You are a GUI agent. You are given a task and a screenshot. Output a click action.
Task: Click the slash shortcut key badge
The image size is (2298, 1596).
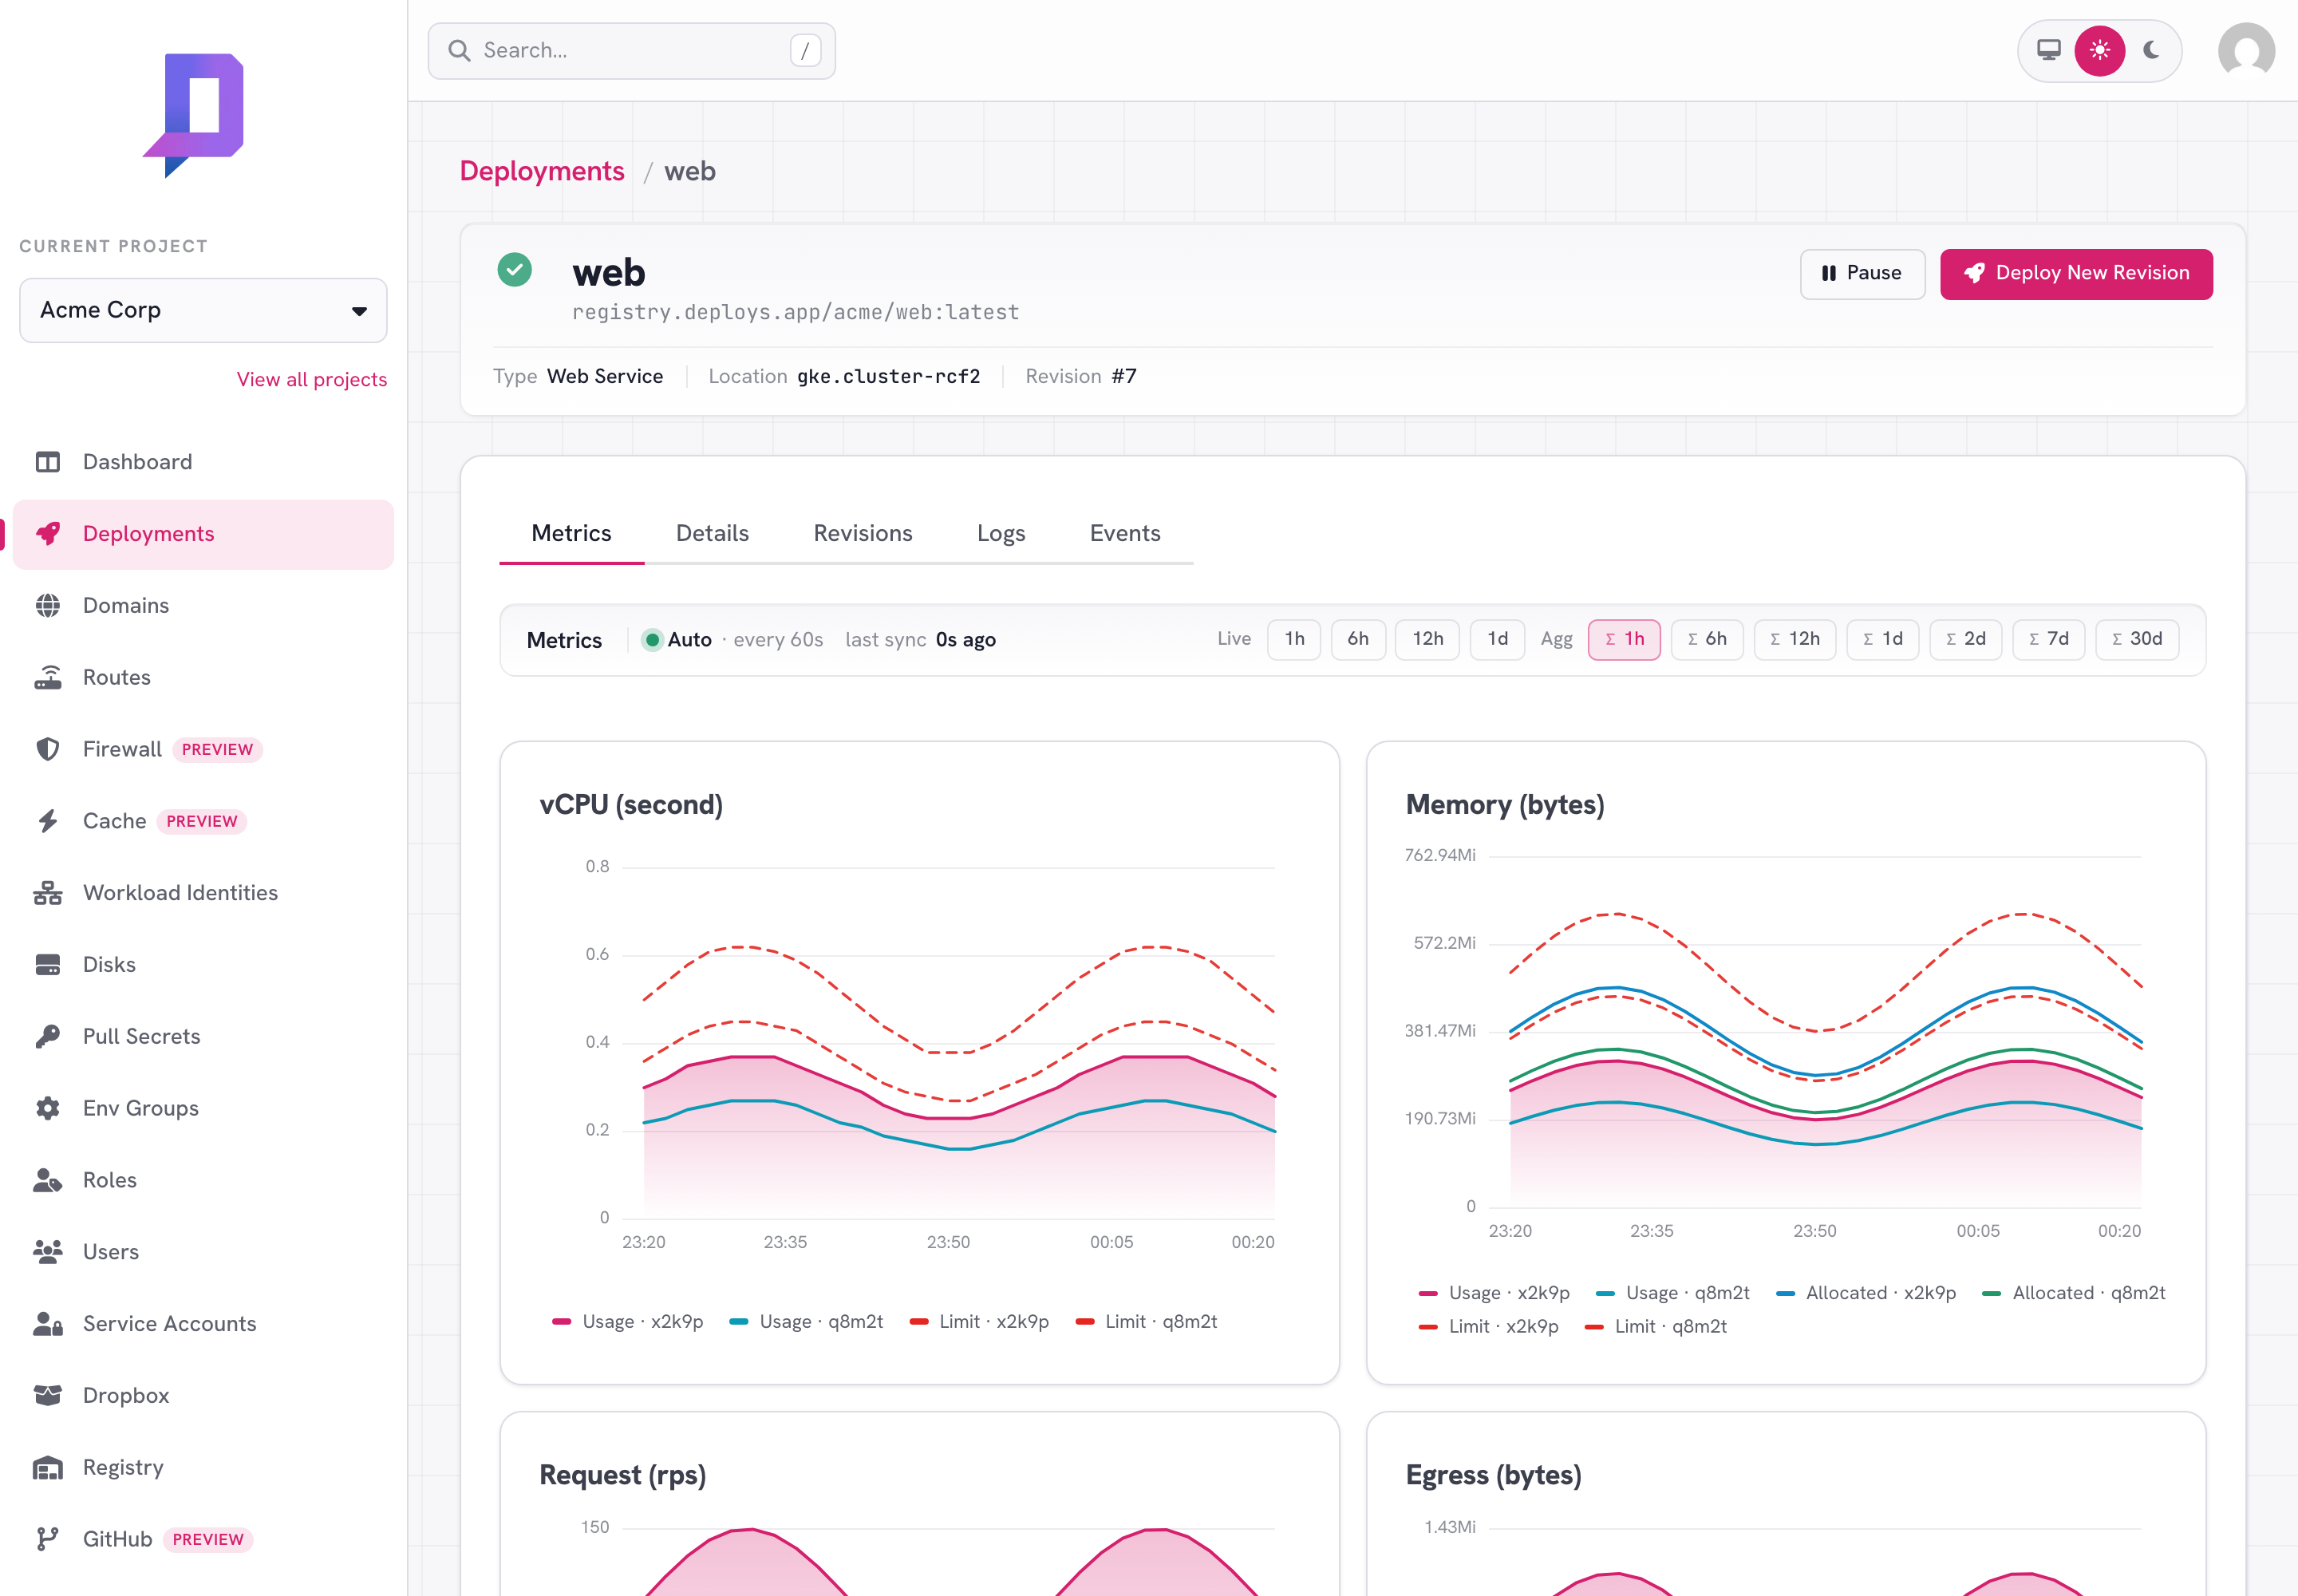pyautogui.click(x=805, y=51)
